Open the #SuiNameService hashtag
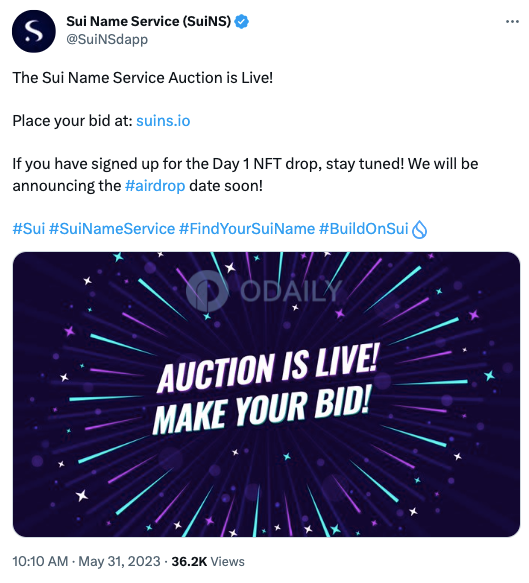529x583 pixels. pos(112,228)
